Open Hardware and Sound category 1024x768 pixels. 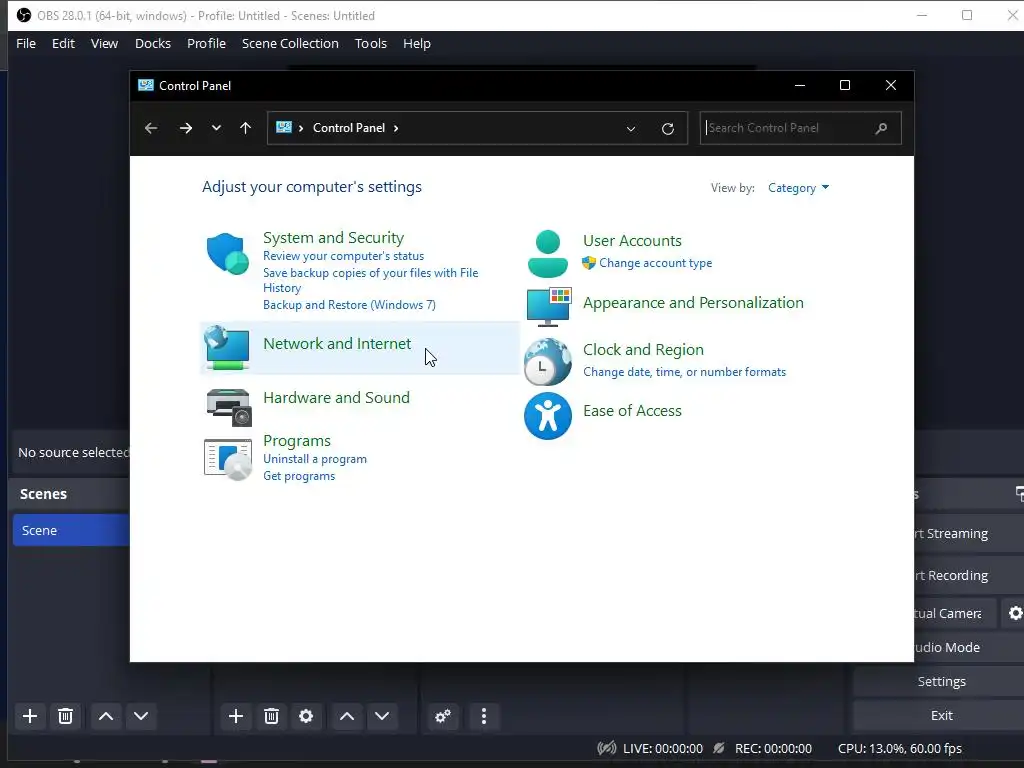click(x=336, y=398)
